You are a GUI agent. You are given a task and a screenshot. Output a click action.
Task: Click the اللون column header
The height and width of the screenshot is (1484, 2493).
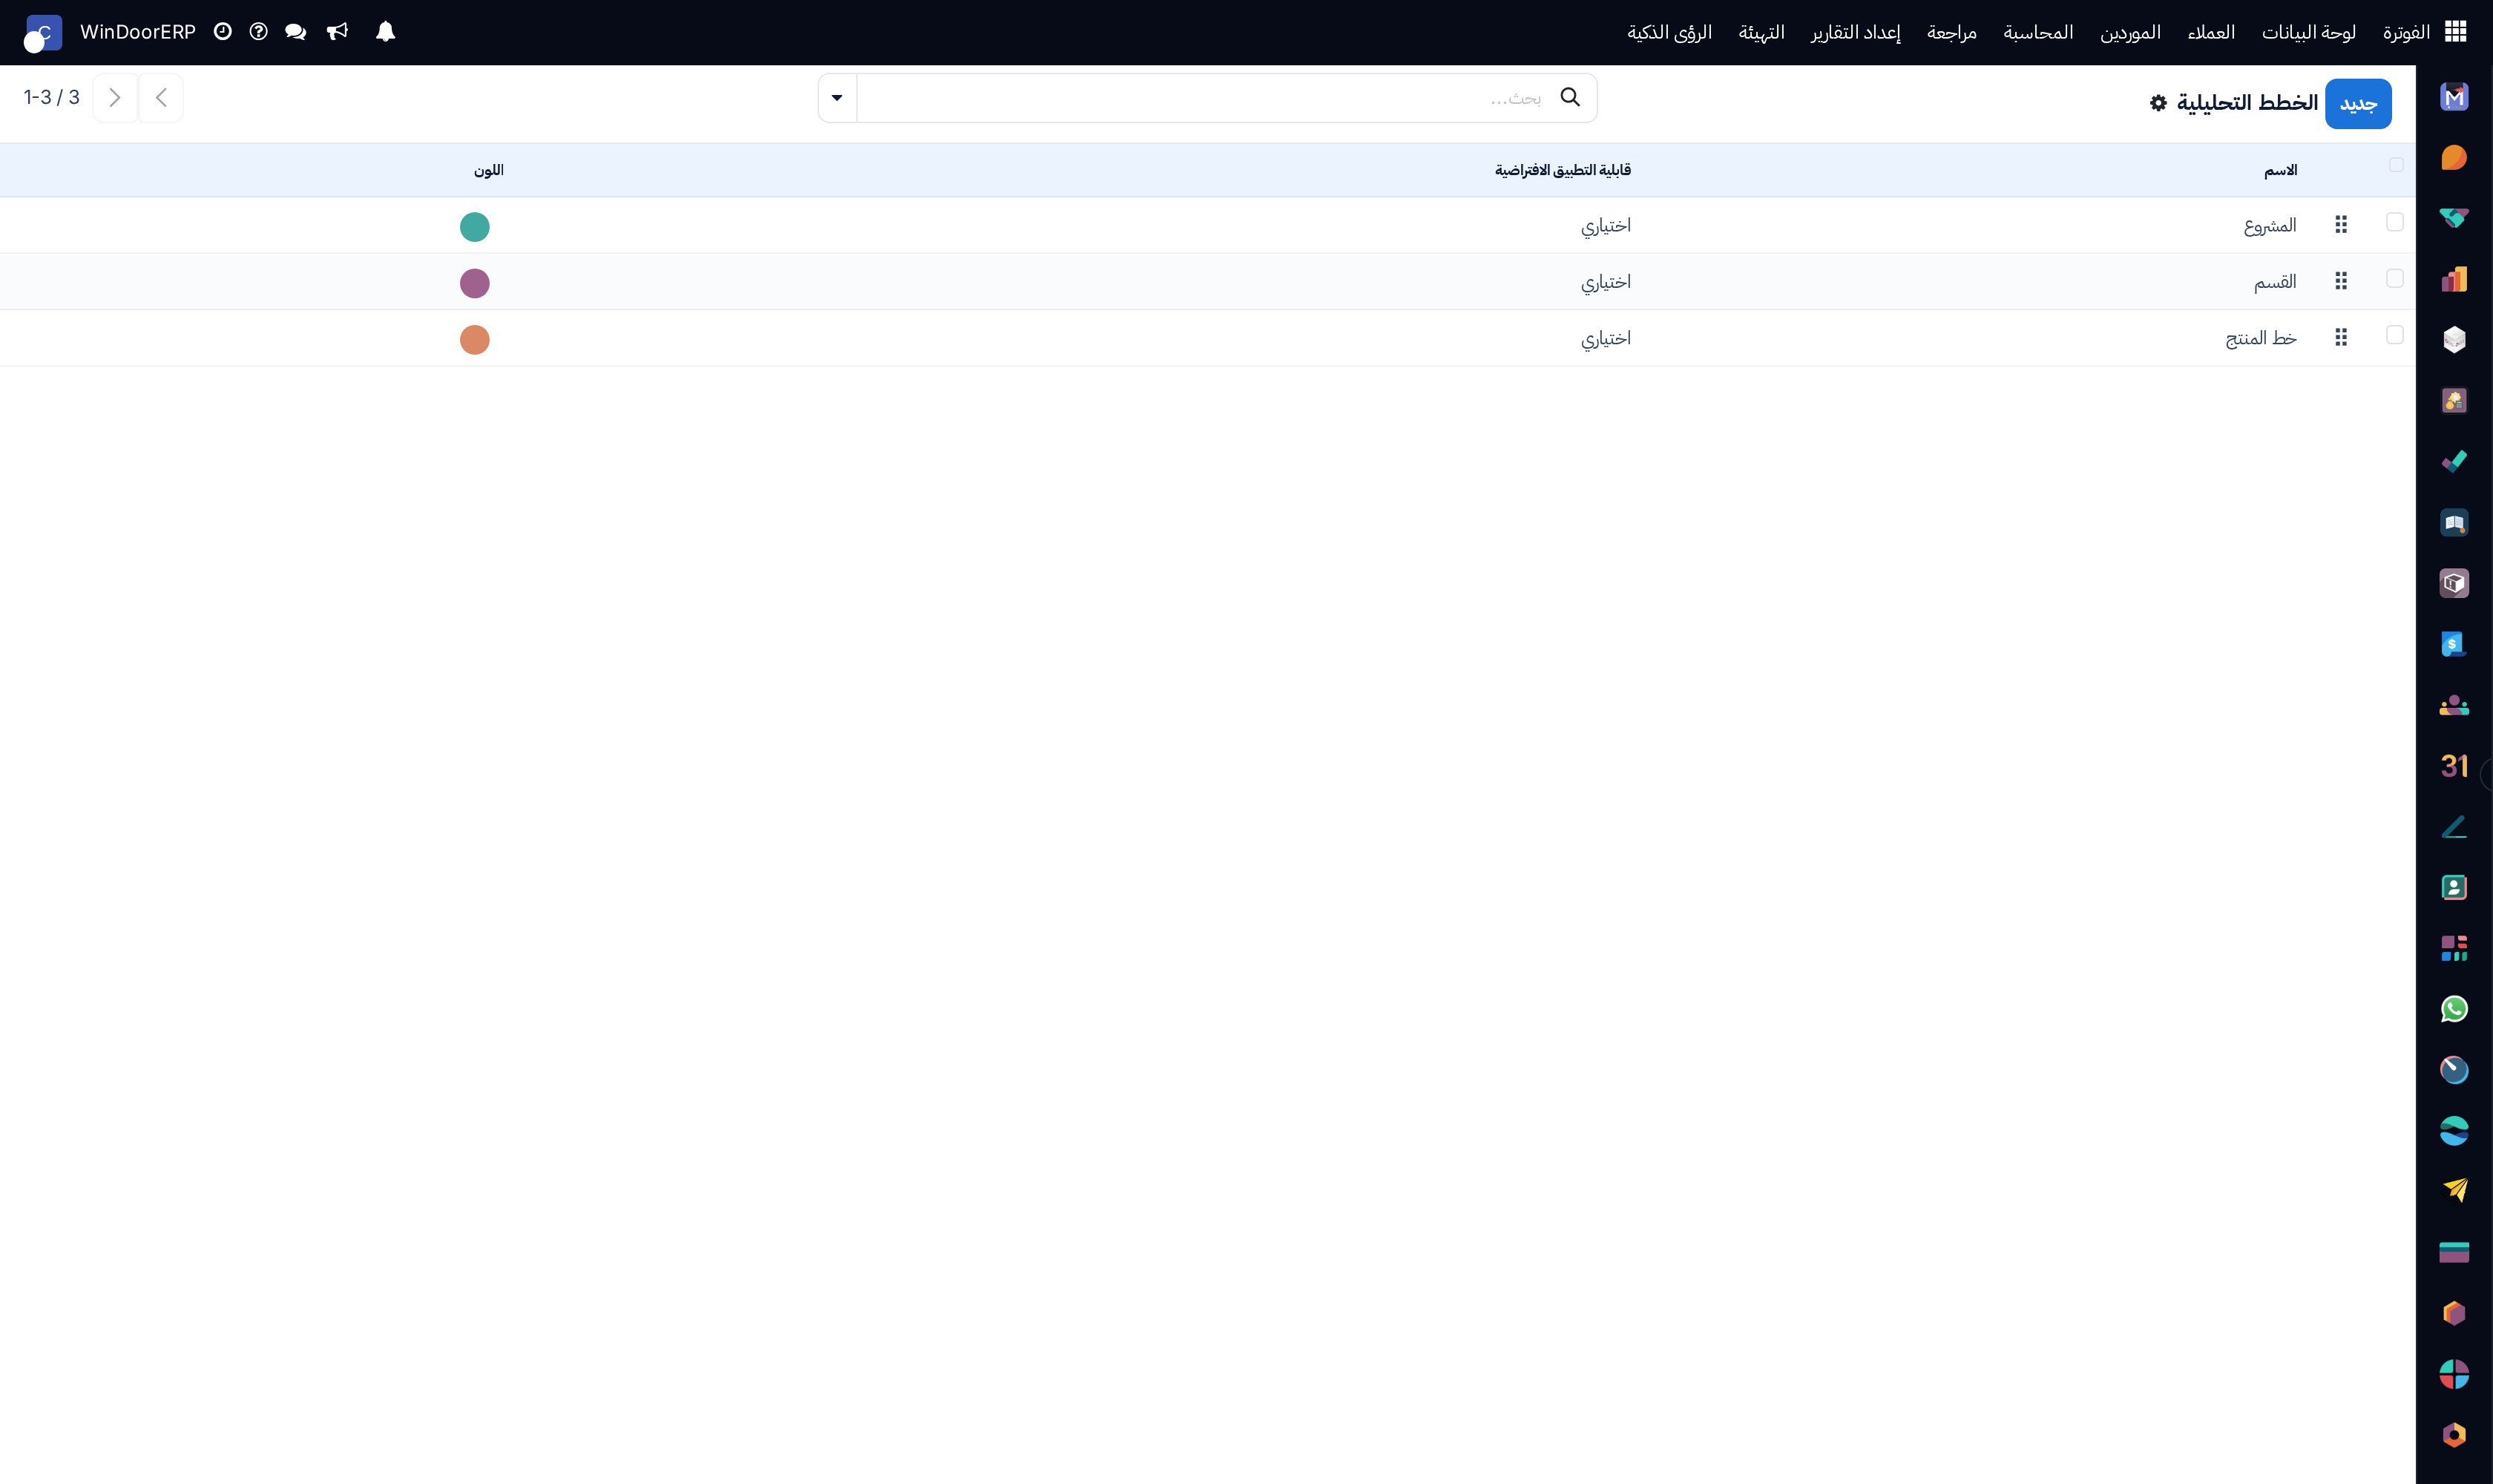click(x=489, y=171)
